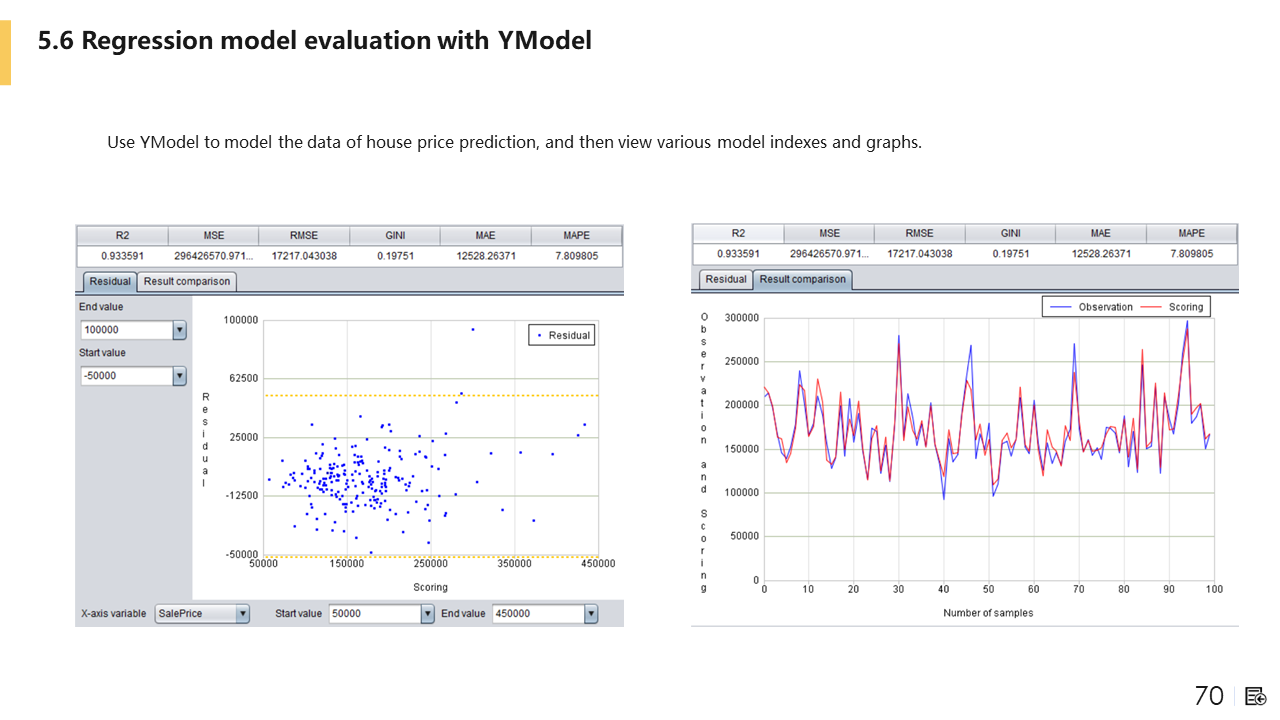Click the GINI column header in right table

(1010, 233)
